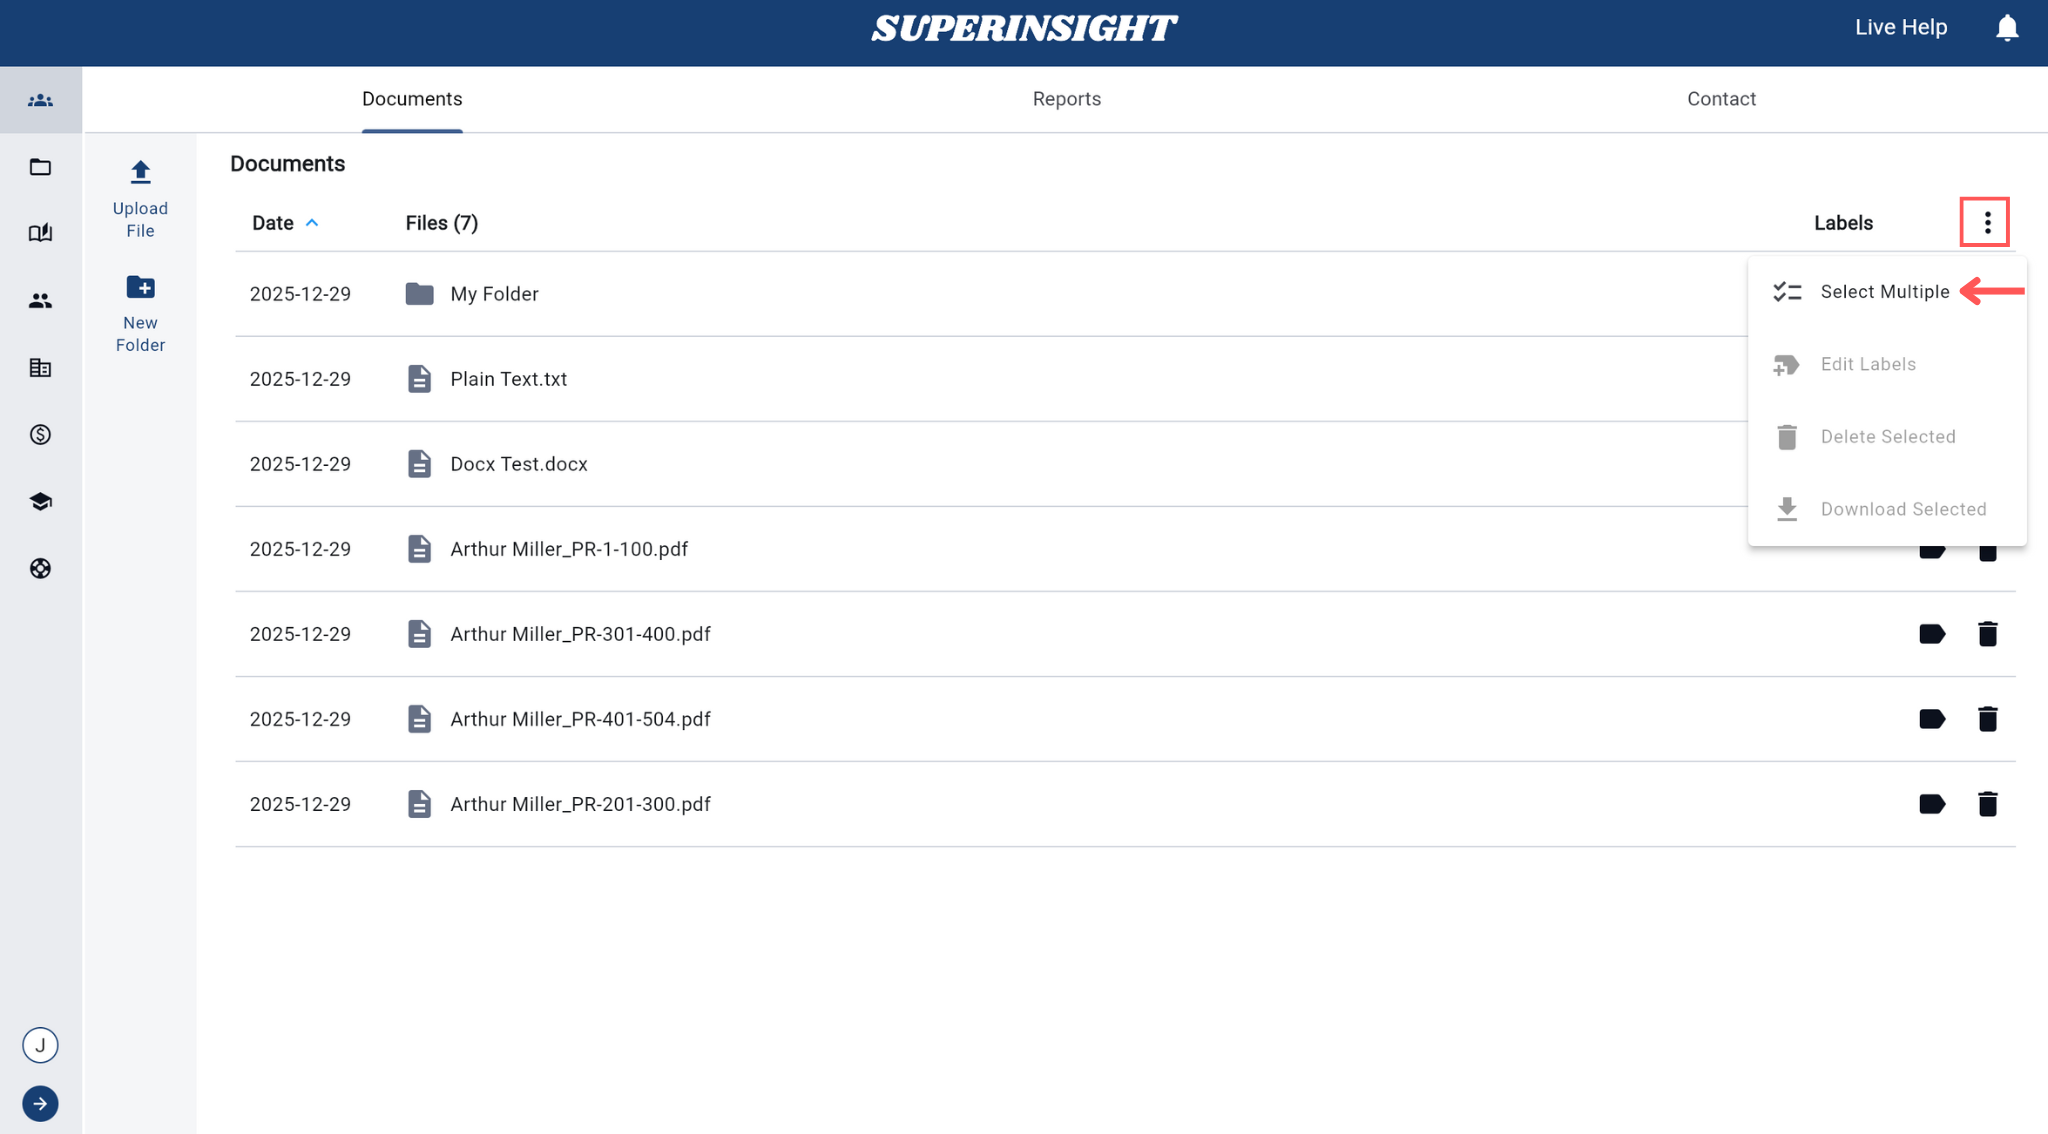Screen dimensions: 2048x1134
Task: Open My Folder
Action: click(x=494, y=294)
